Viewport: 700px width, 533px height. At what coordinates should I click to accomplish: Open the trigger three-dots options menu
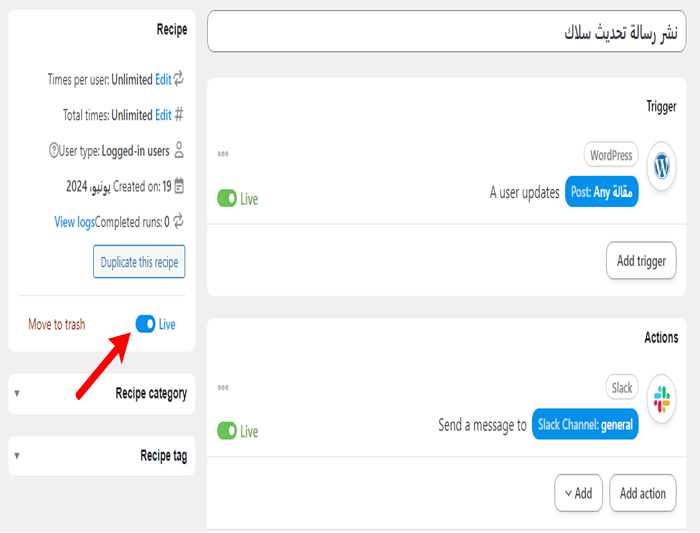223,154
